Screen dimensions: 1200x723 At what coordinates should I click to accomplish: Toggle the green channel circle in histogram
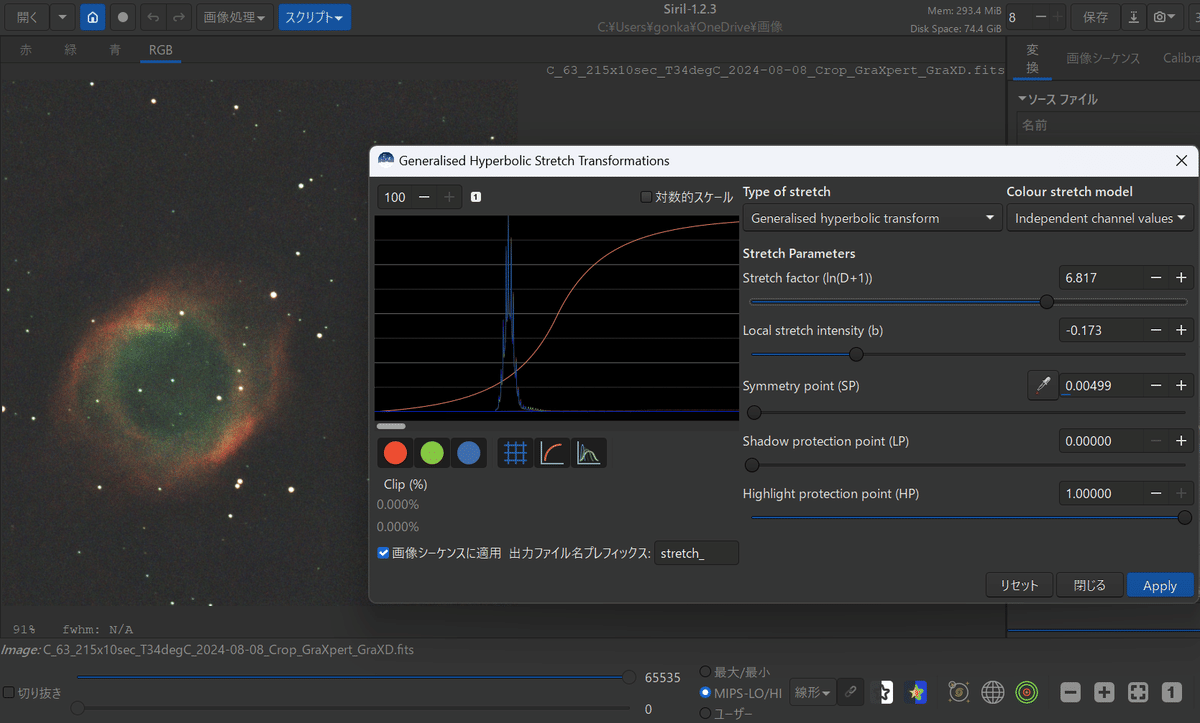(432, 453)
